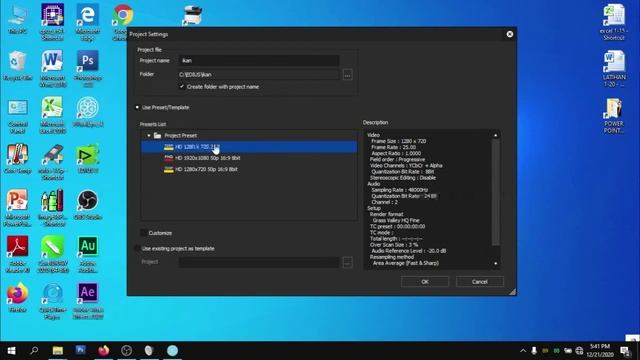The width and height of the screenshot is (640, 360).
Task: Browse for template project with ellipsis button
Action: pos(347,262)
